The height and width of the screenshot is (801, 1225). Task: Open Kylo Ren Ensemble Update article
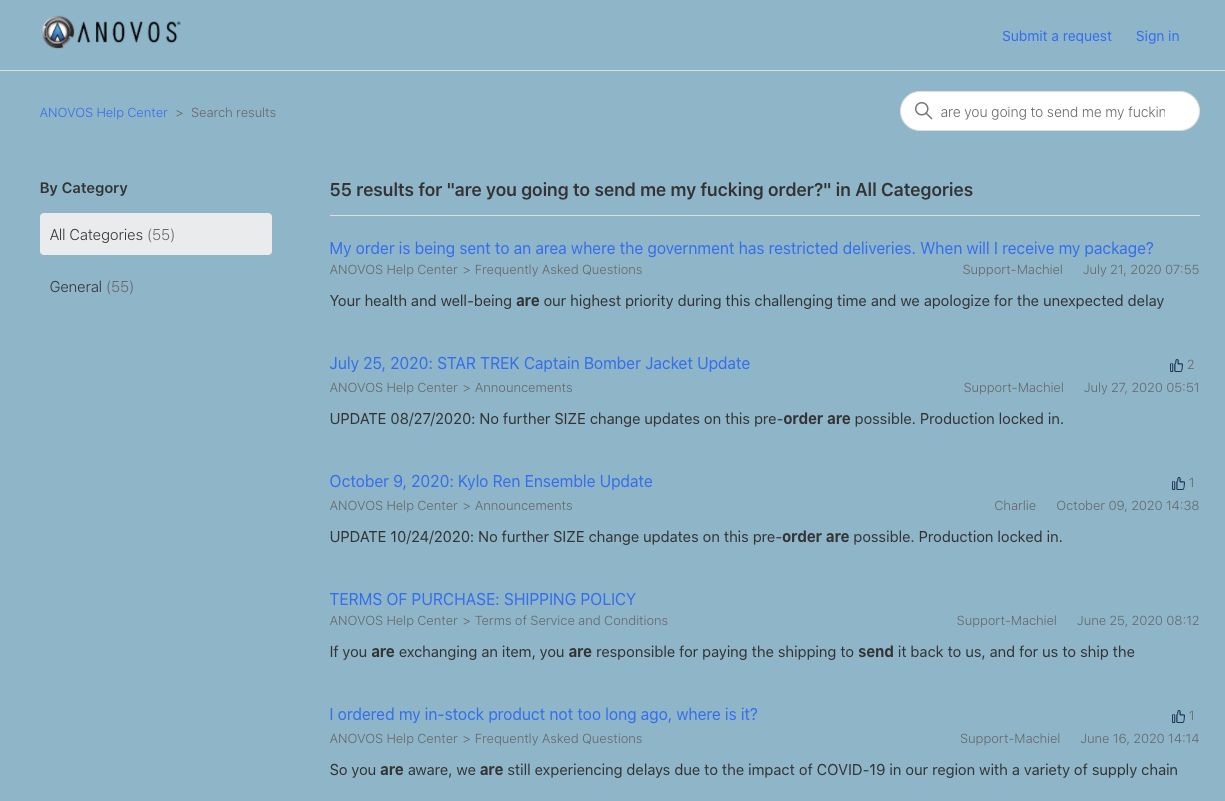pos(491,481)
